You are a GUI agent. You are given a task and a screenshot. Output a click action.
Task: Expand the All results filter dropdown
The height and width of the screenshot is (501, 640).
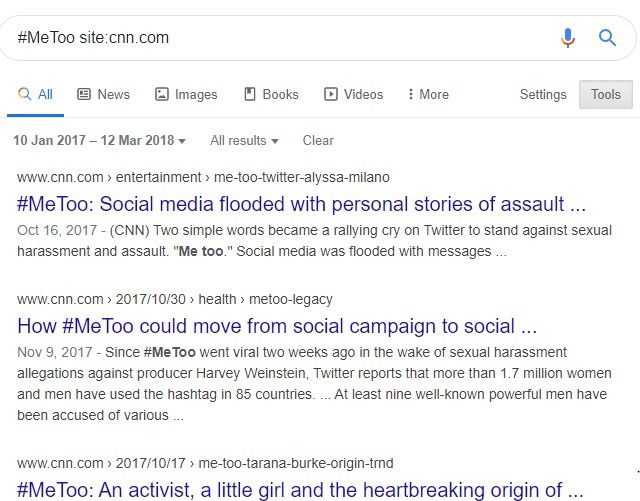[x=244, y=141]
